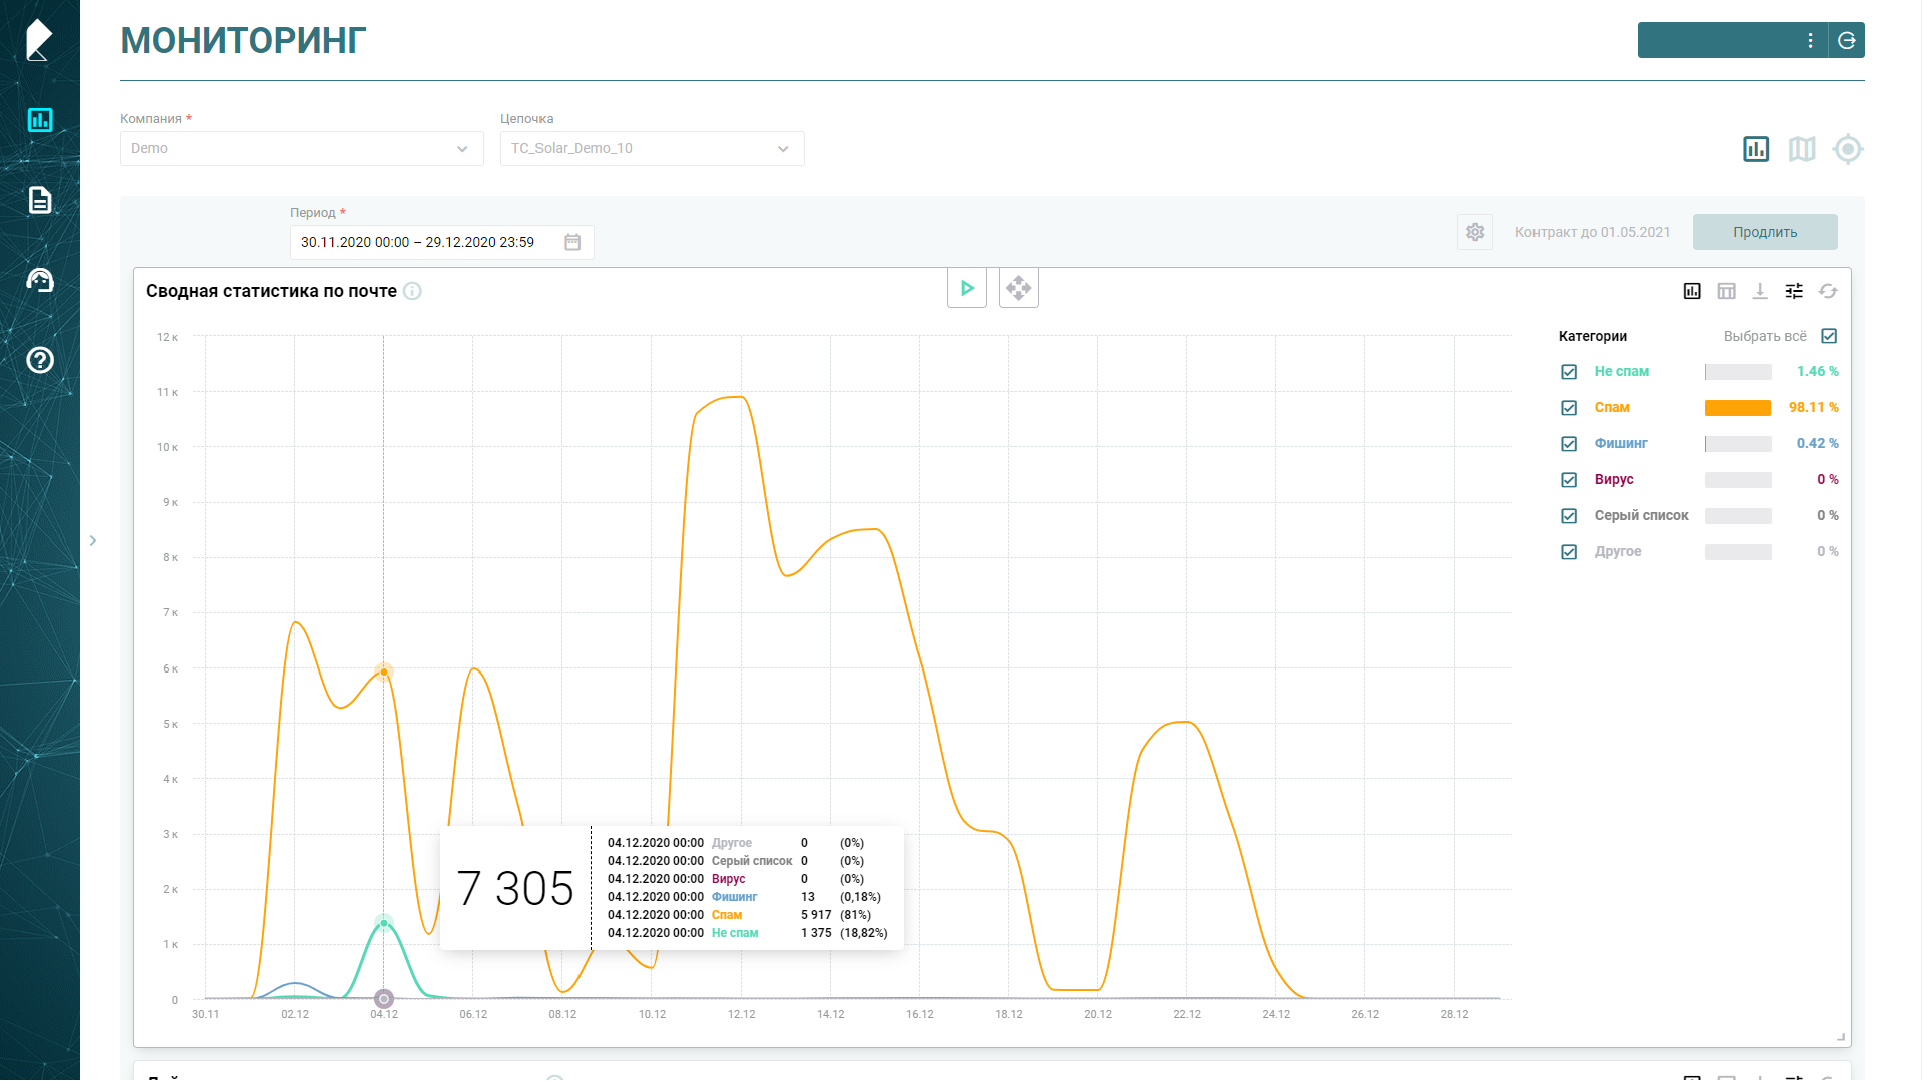1923x1081 pixels.
Task: Click the resize handle at widget corner
Action: coord(1841,1037)
